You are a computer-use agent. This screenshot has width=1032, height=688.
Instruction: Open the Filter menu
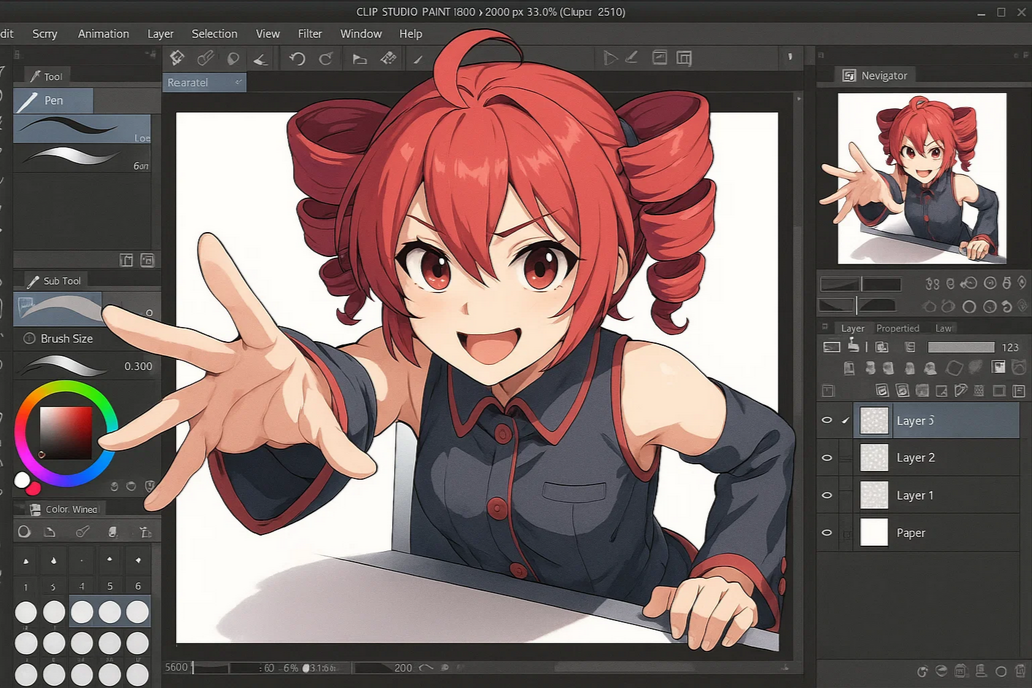pos(310,34)
